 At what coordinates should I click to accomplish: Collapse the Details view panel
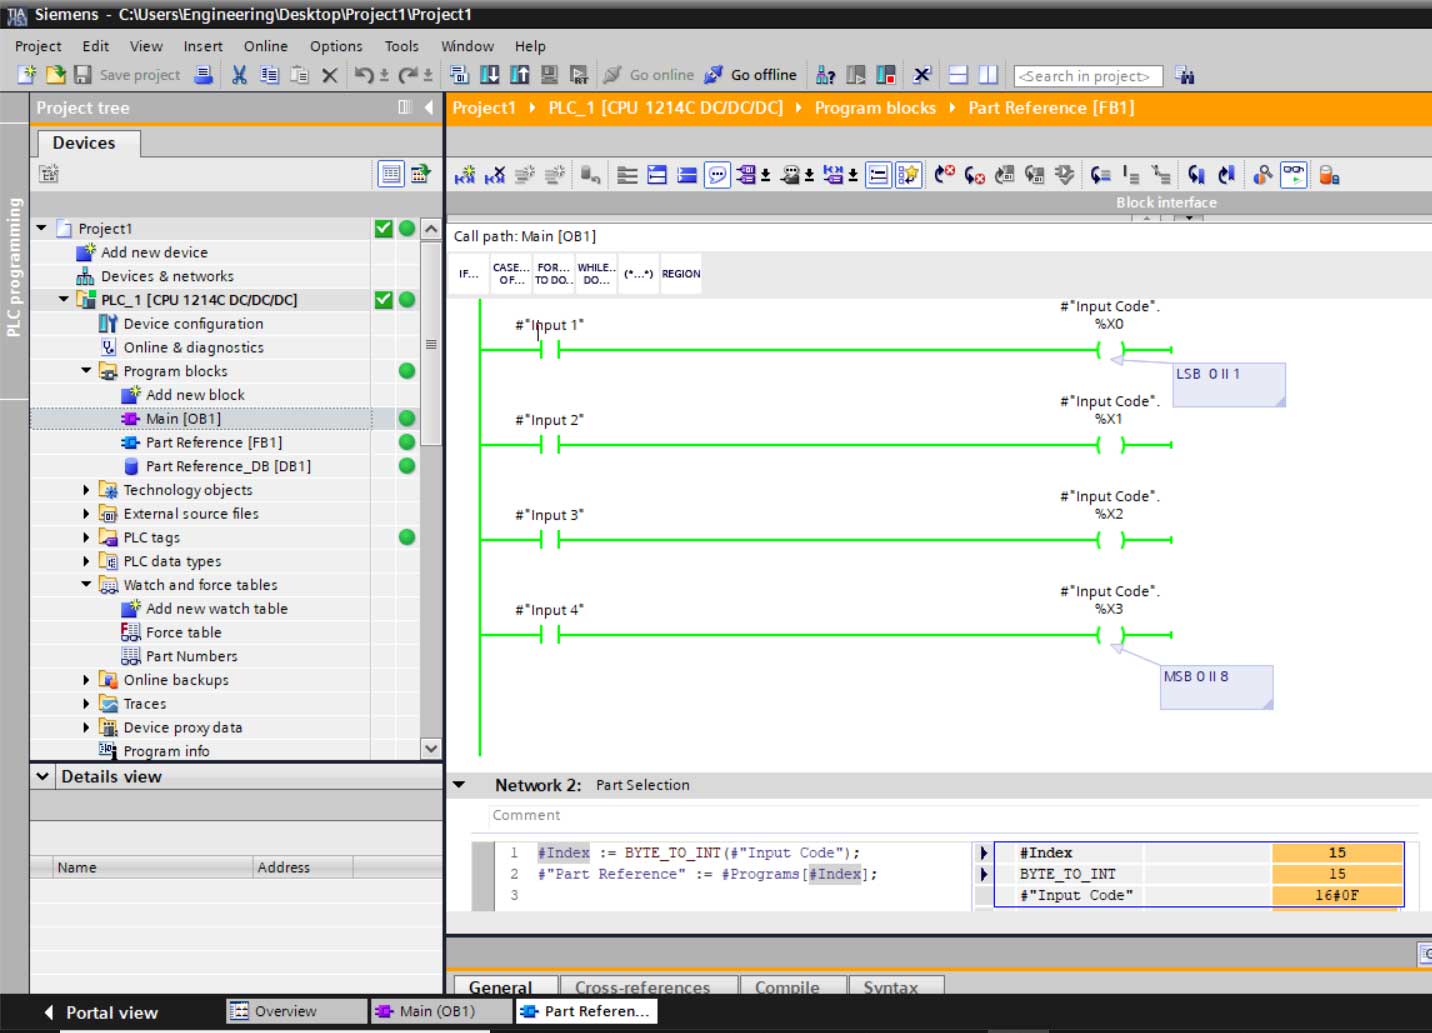(x=42, y=776)
